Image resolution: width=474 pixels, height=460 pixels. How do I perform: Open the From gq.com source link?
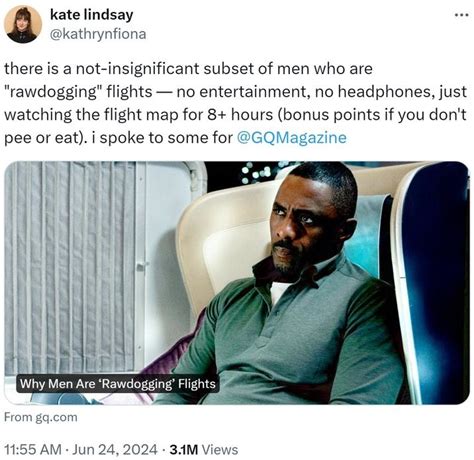(x=41, y=417)
